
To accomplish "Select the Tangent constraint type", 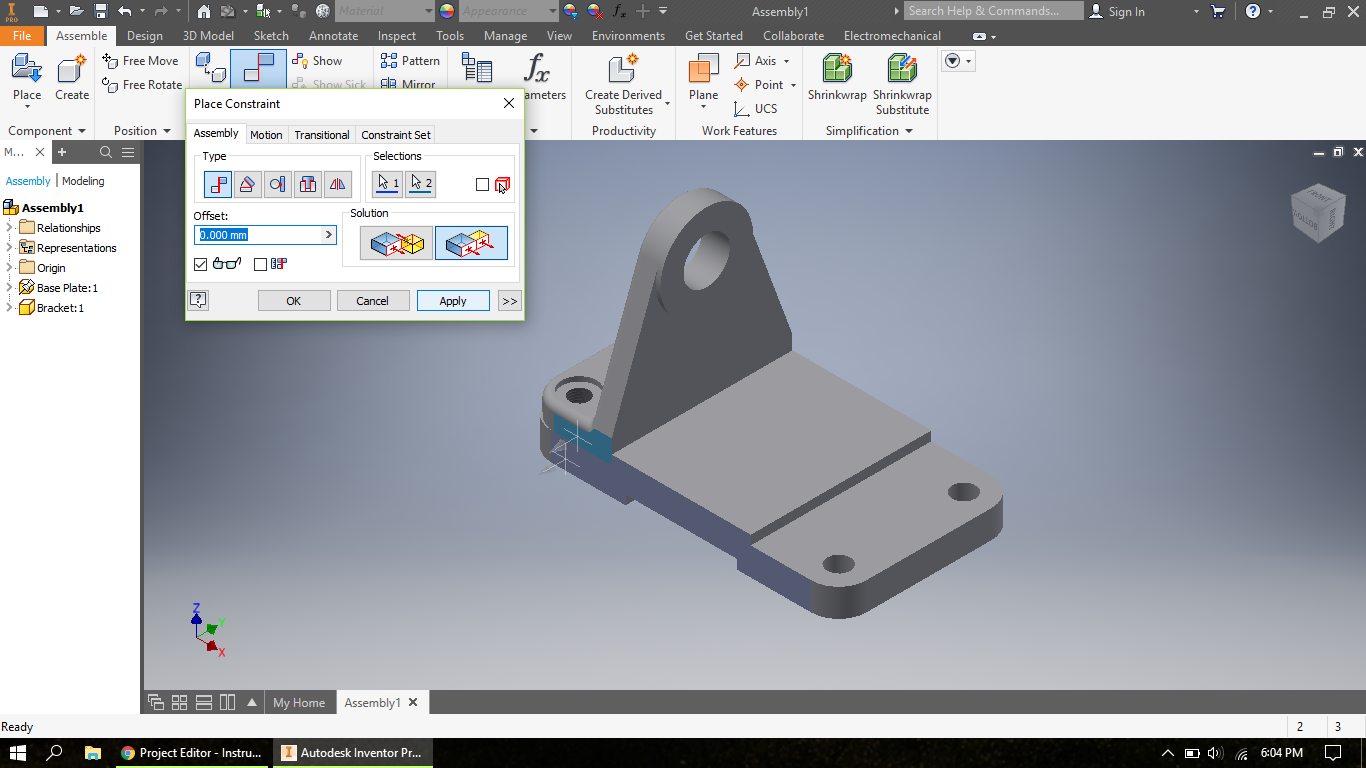I will coord(277,184).
